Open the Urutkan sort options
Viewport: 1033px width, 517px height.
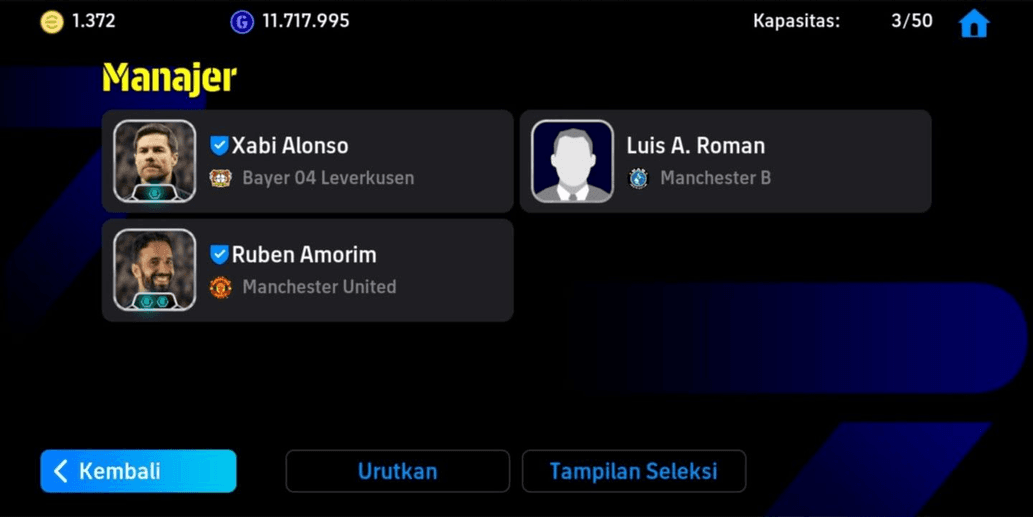pos(397,471)
